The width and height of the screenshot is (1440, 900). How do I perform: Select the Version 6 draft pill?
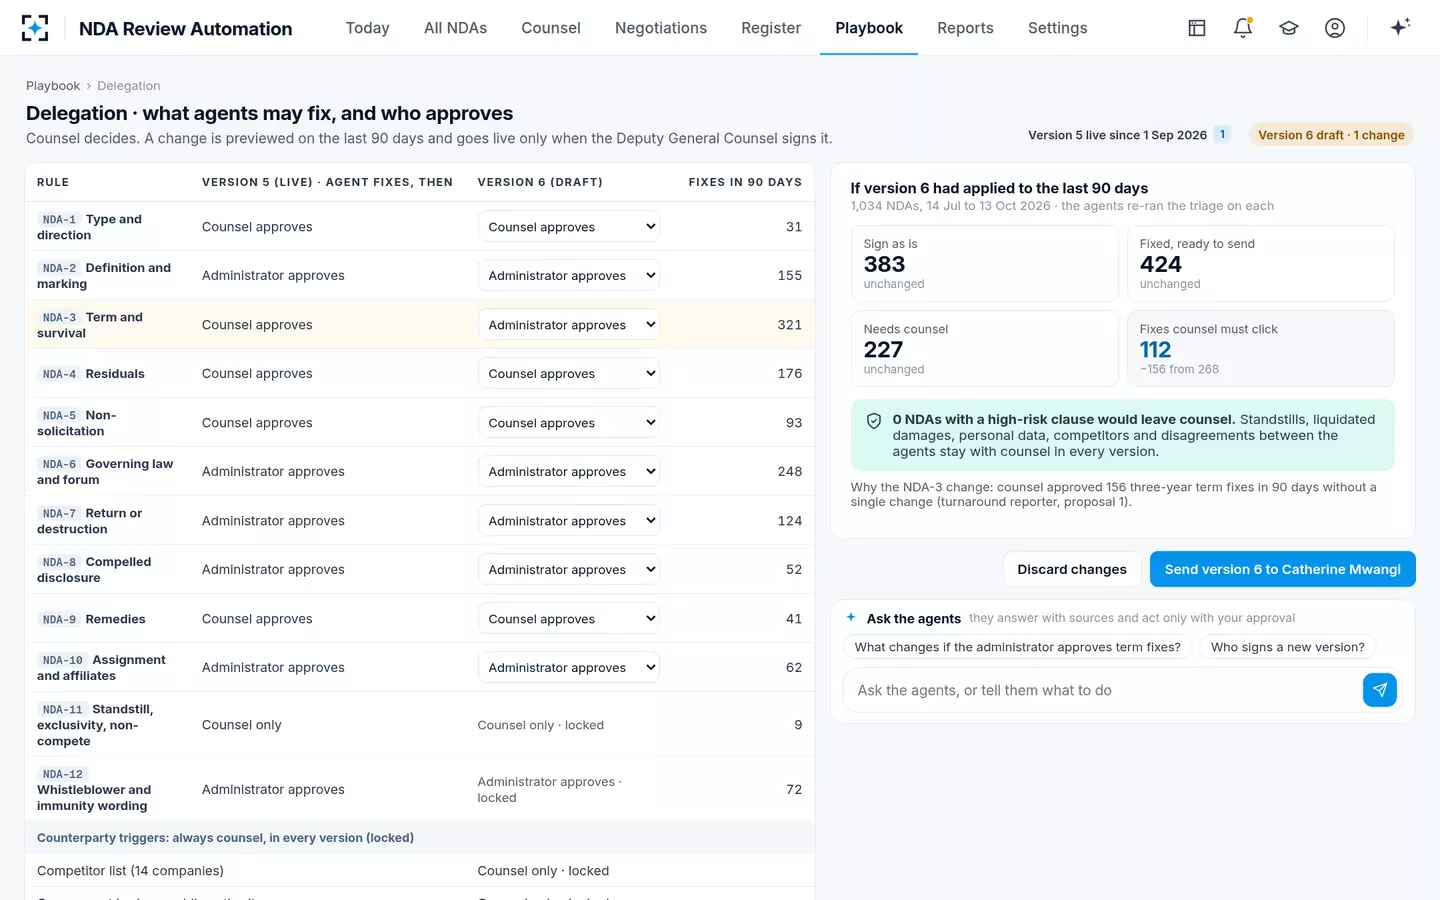1331,135
